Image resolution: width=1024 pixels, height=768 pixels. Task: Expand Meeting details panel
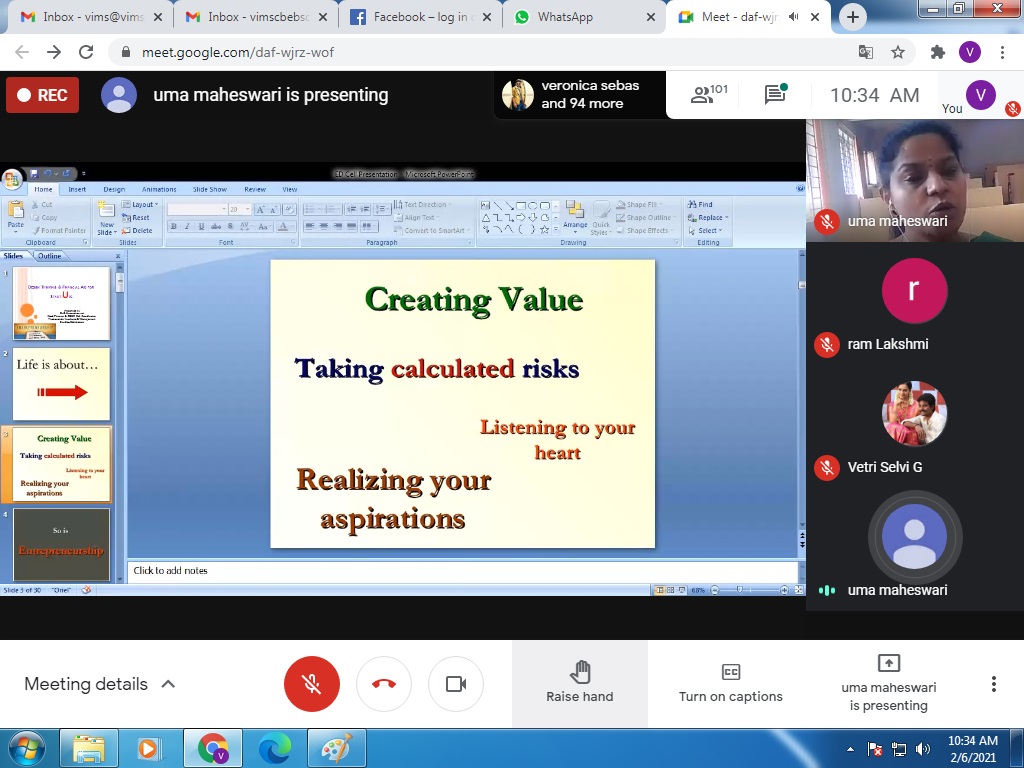click(x=100, y=684)
